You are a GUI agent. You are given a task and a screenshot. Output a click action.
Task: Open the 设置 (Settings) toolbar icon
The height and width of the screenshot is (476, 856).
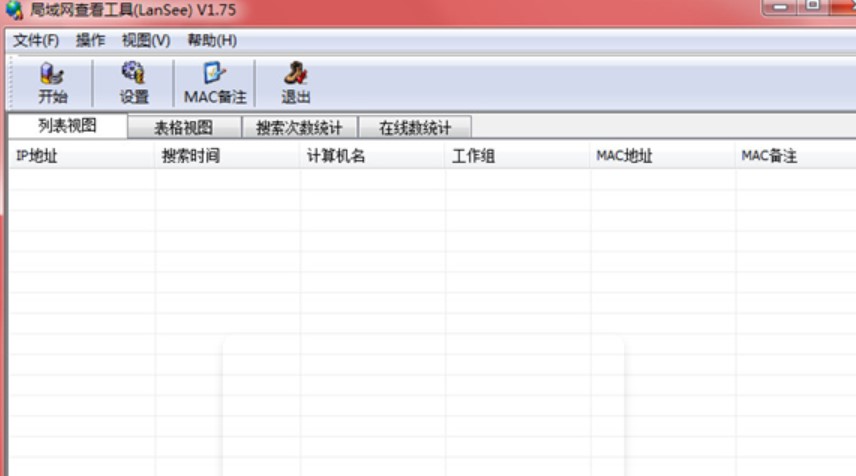[134, 83]
